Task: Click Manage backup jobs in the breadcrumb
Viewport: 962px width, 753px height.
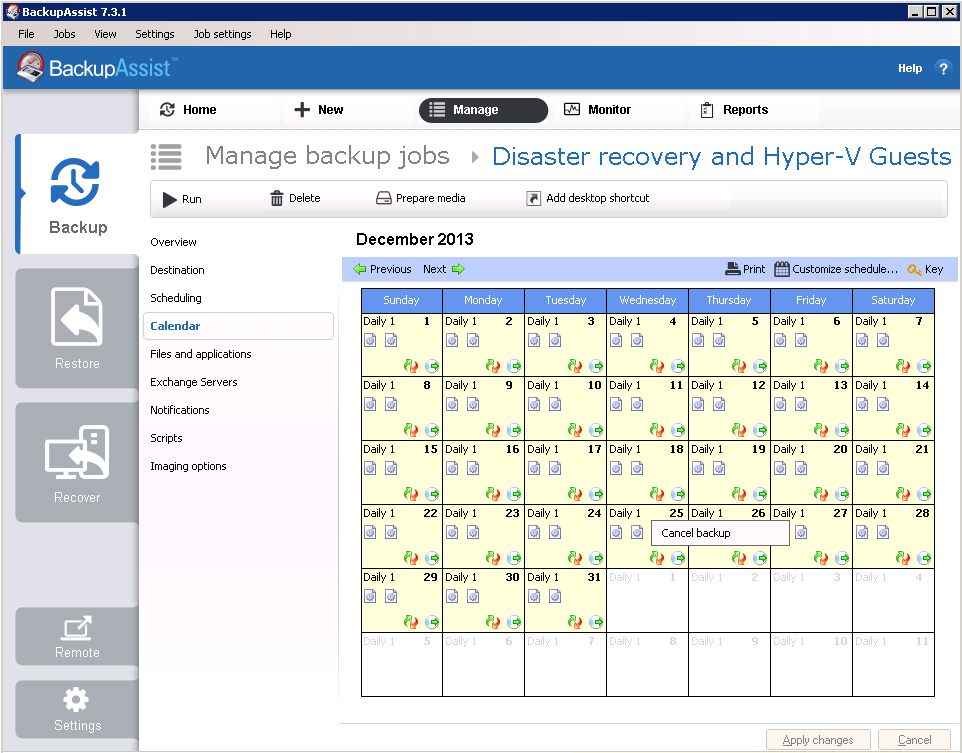Action: click(327, 156)
